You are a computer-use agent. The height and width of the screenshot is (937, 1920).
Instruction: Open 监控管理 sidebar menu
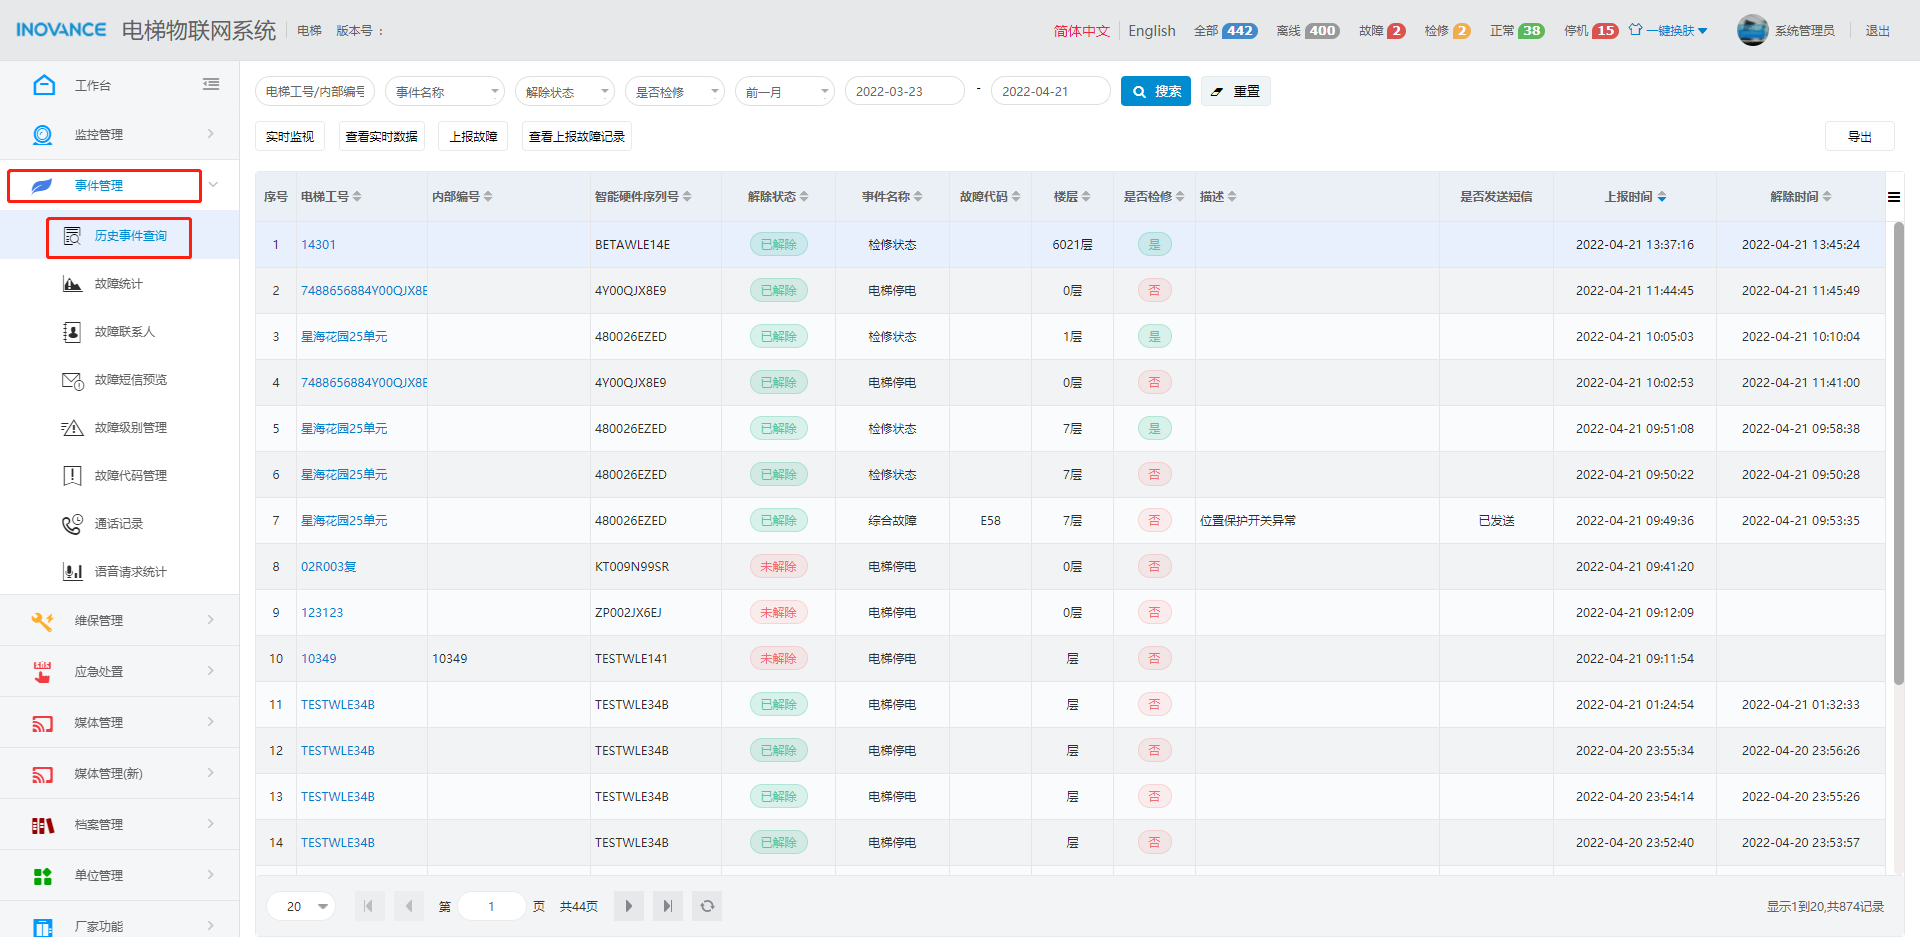120,134
